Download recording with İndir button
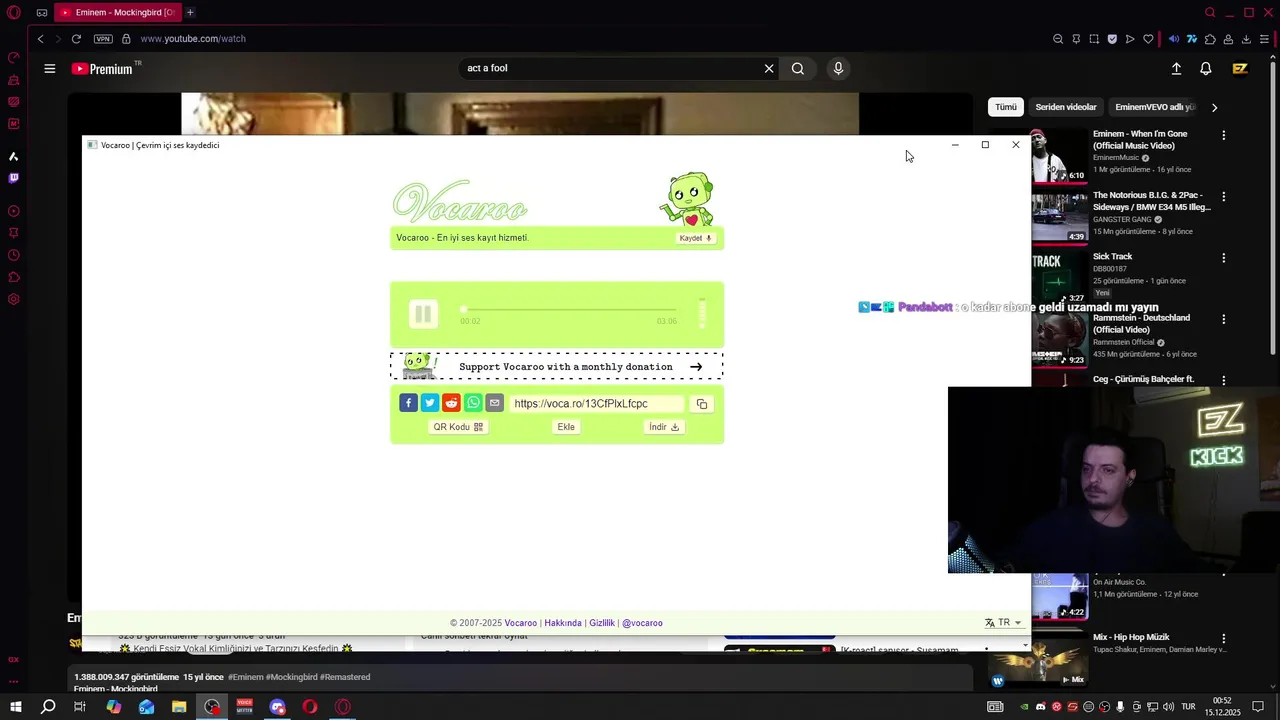Viewport: 1280px width, 720px height. pyautogui.click(x=664, y=427)
